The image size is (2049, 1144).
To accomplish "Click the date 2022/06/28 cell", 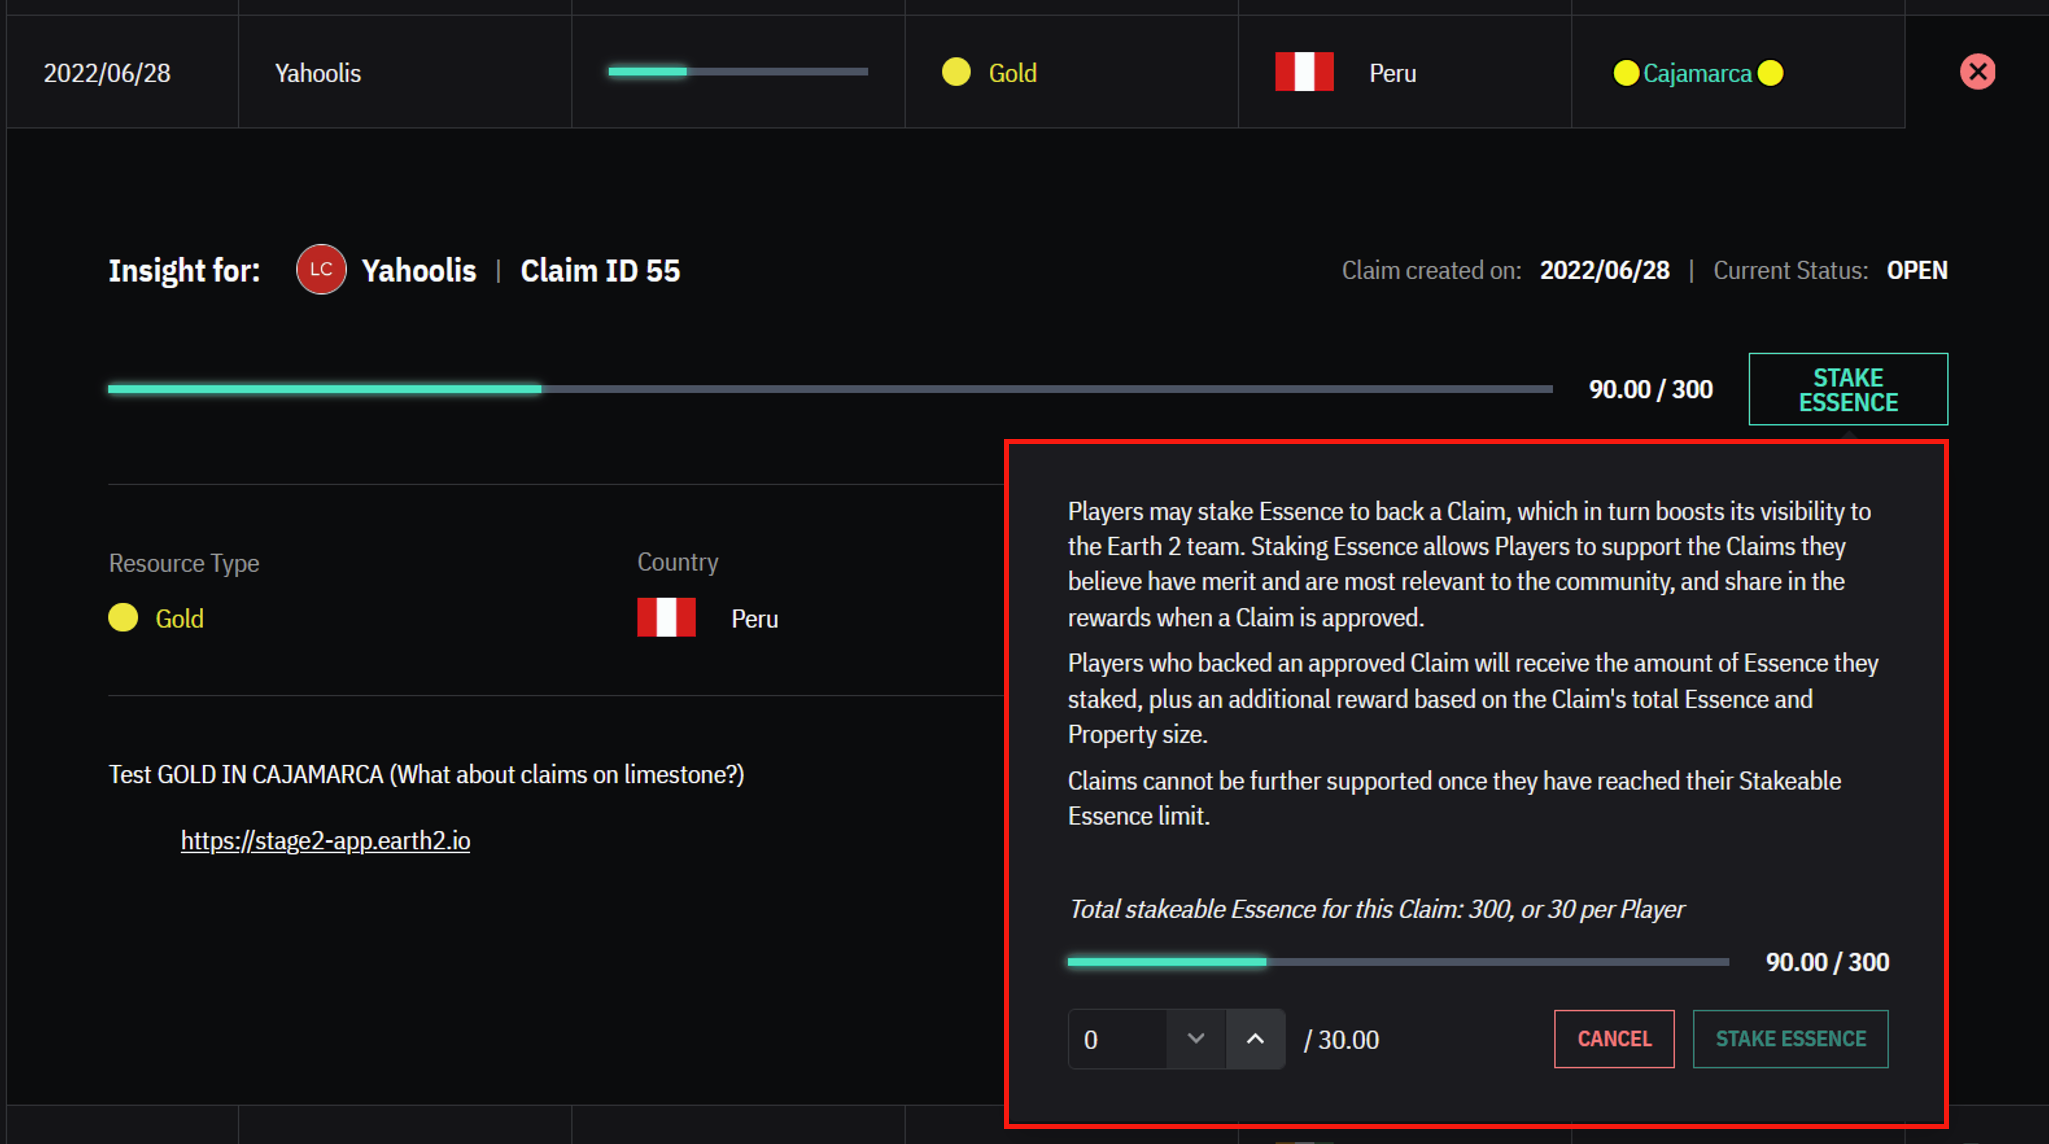I will (106, 71).
